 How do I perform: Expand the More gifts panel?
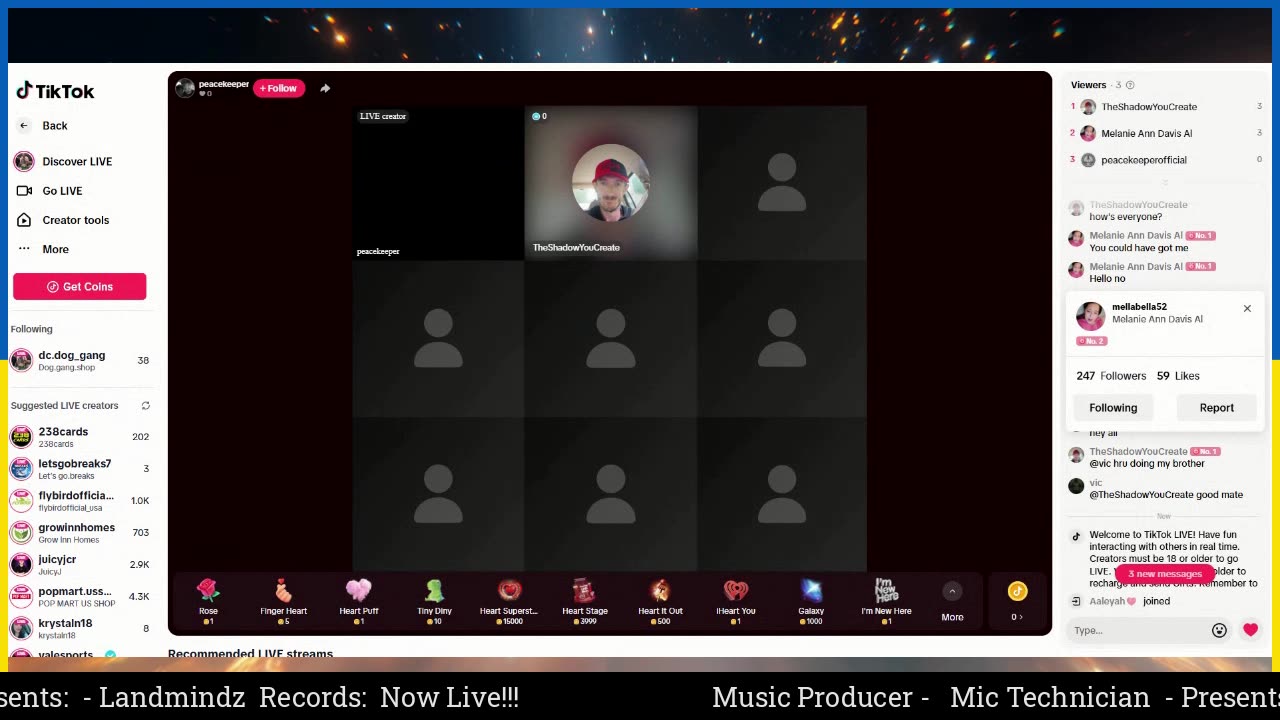952,603
